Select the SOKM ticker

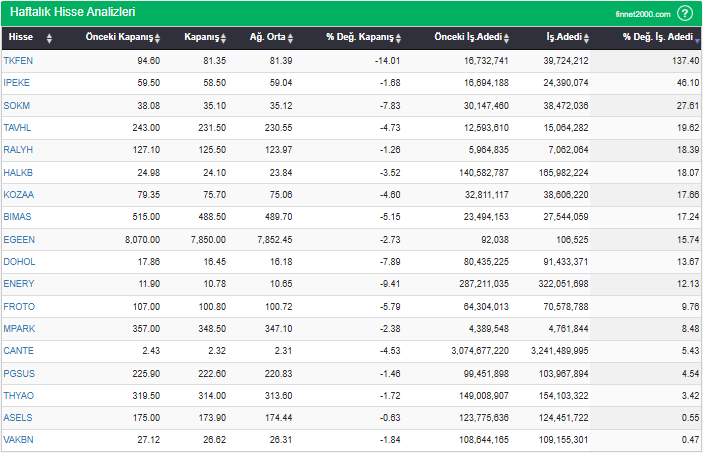click(17, 105)
